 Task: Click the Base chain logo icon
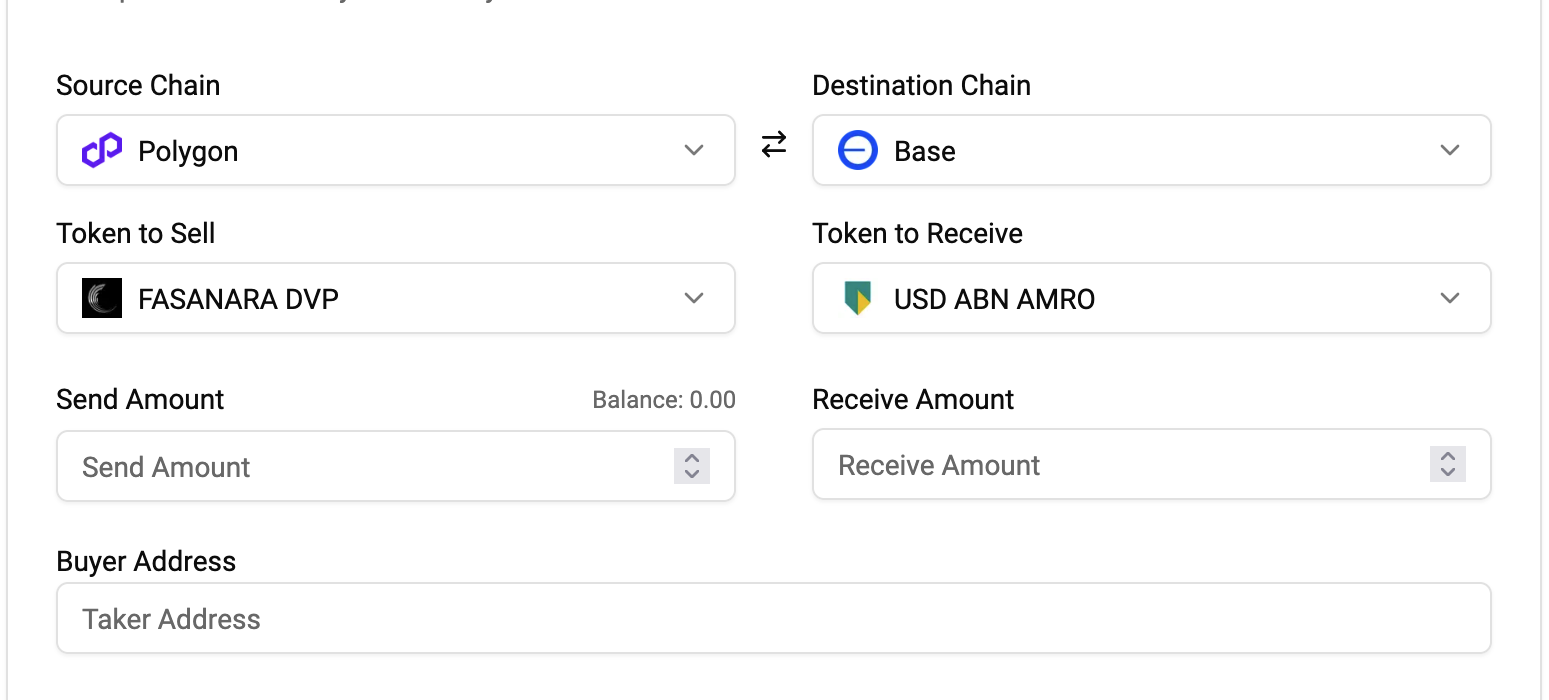858,151
